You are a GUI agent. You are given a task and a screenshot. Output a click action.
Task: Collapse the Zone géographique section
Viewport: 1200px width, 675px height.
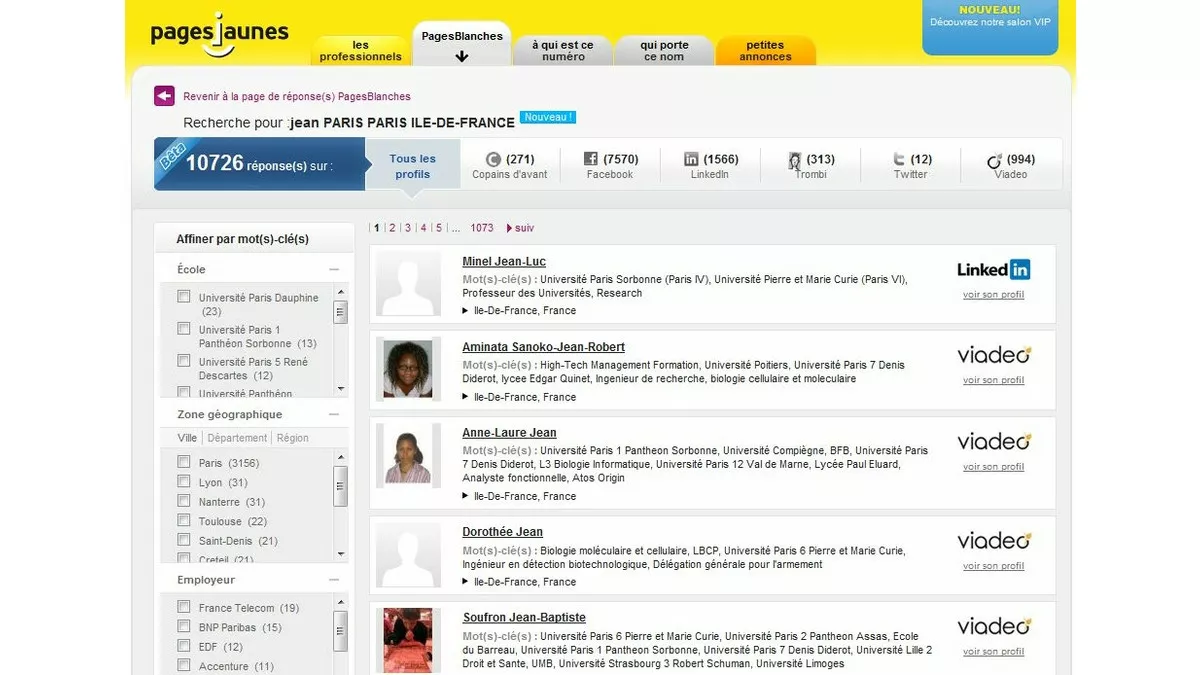(336, 413)
